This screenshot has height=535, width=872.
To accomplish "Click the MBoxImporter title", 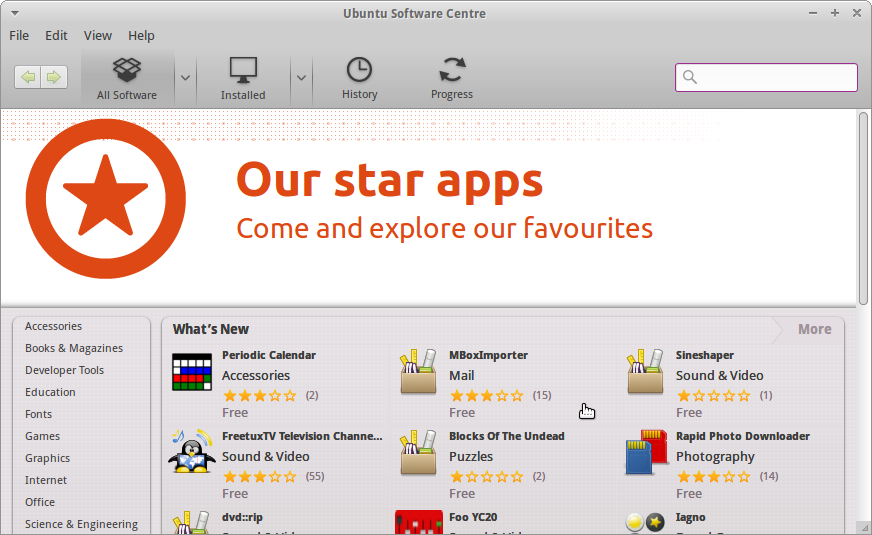I will [488, 355].
